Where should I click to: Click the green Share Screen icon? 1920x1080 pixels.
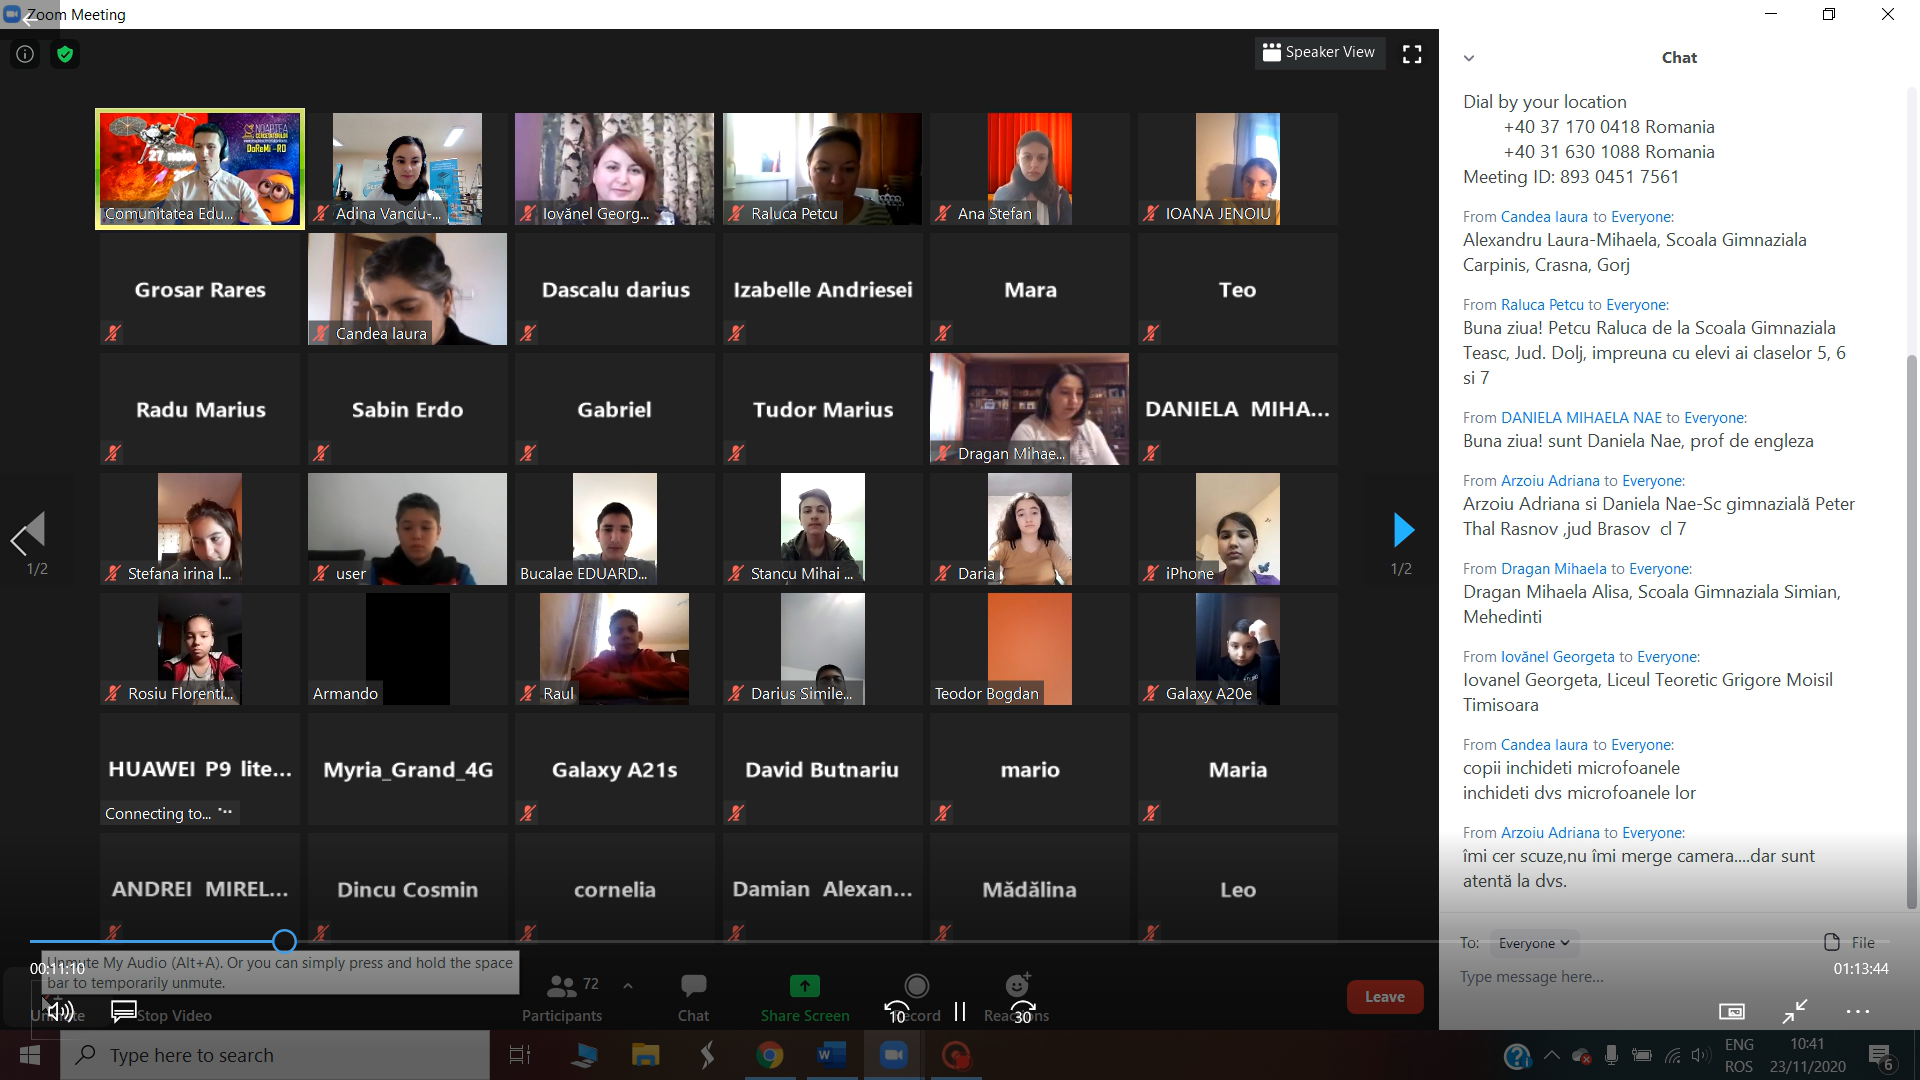pos(804,987)
